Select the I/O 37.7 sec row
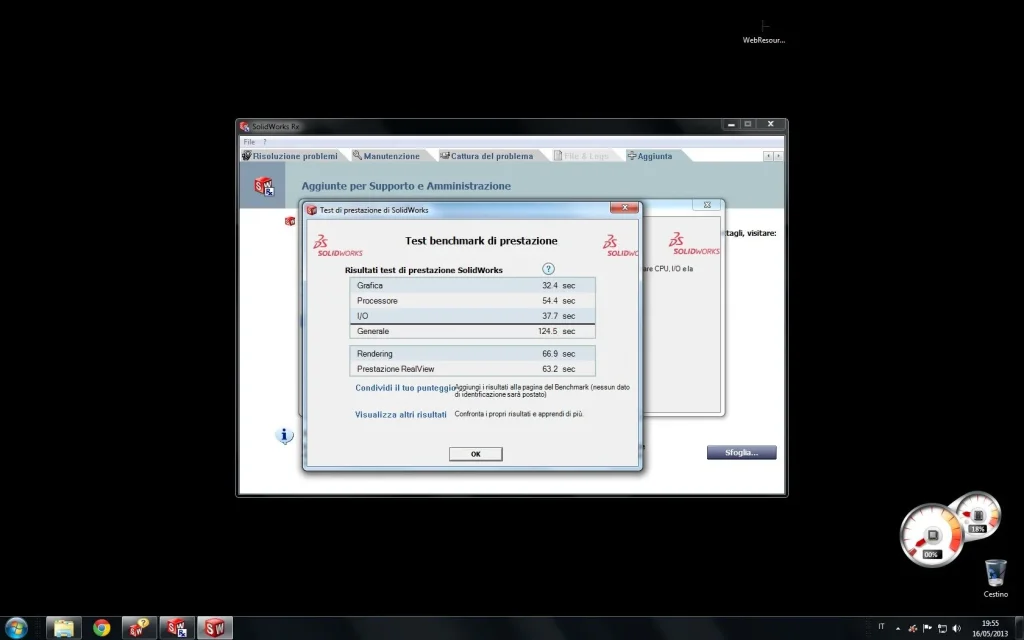The height and width of the screenshot is (640, 1024). [472, 315]
